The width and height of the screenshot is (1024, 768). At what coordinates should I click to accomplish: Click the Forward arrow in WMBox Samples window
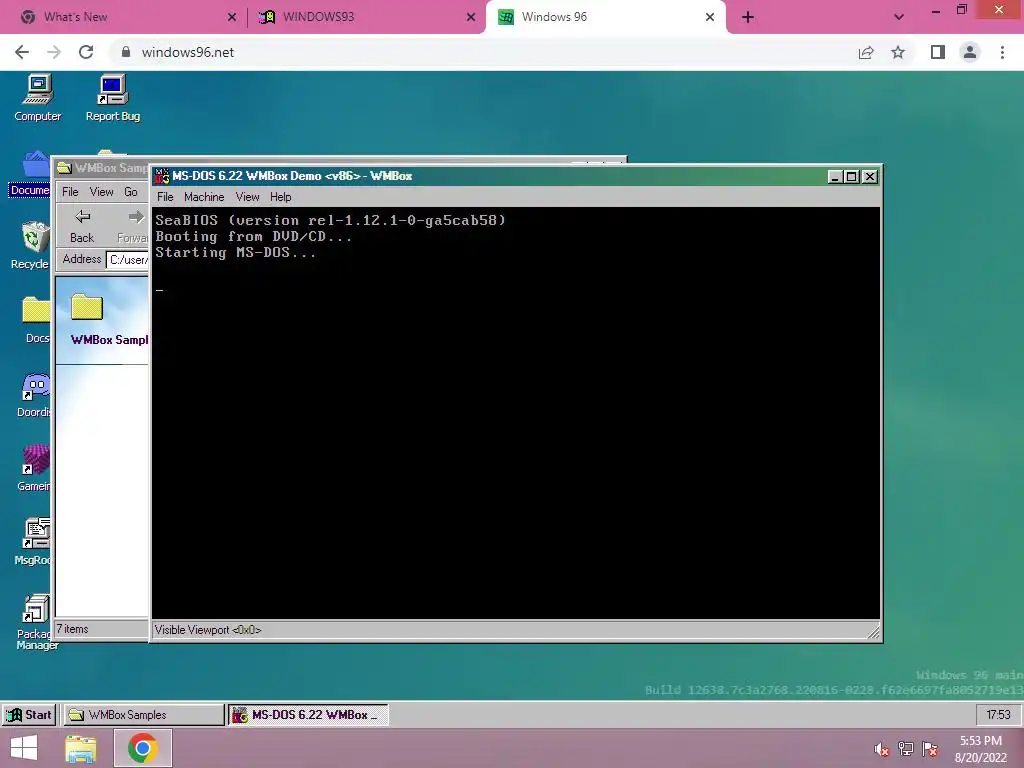pos(134,226)
